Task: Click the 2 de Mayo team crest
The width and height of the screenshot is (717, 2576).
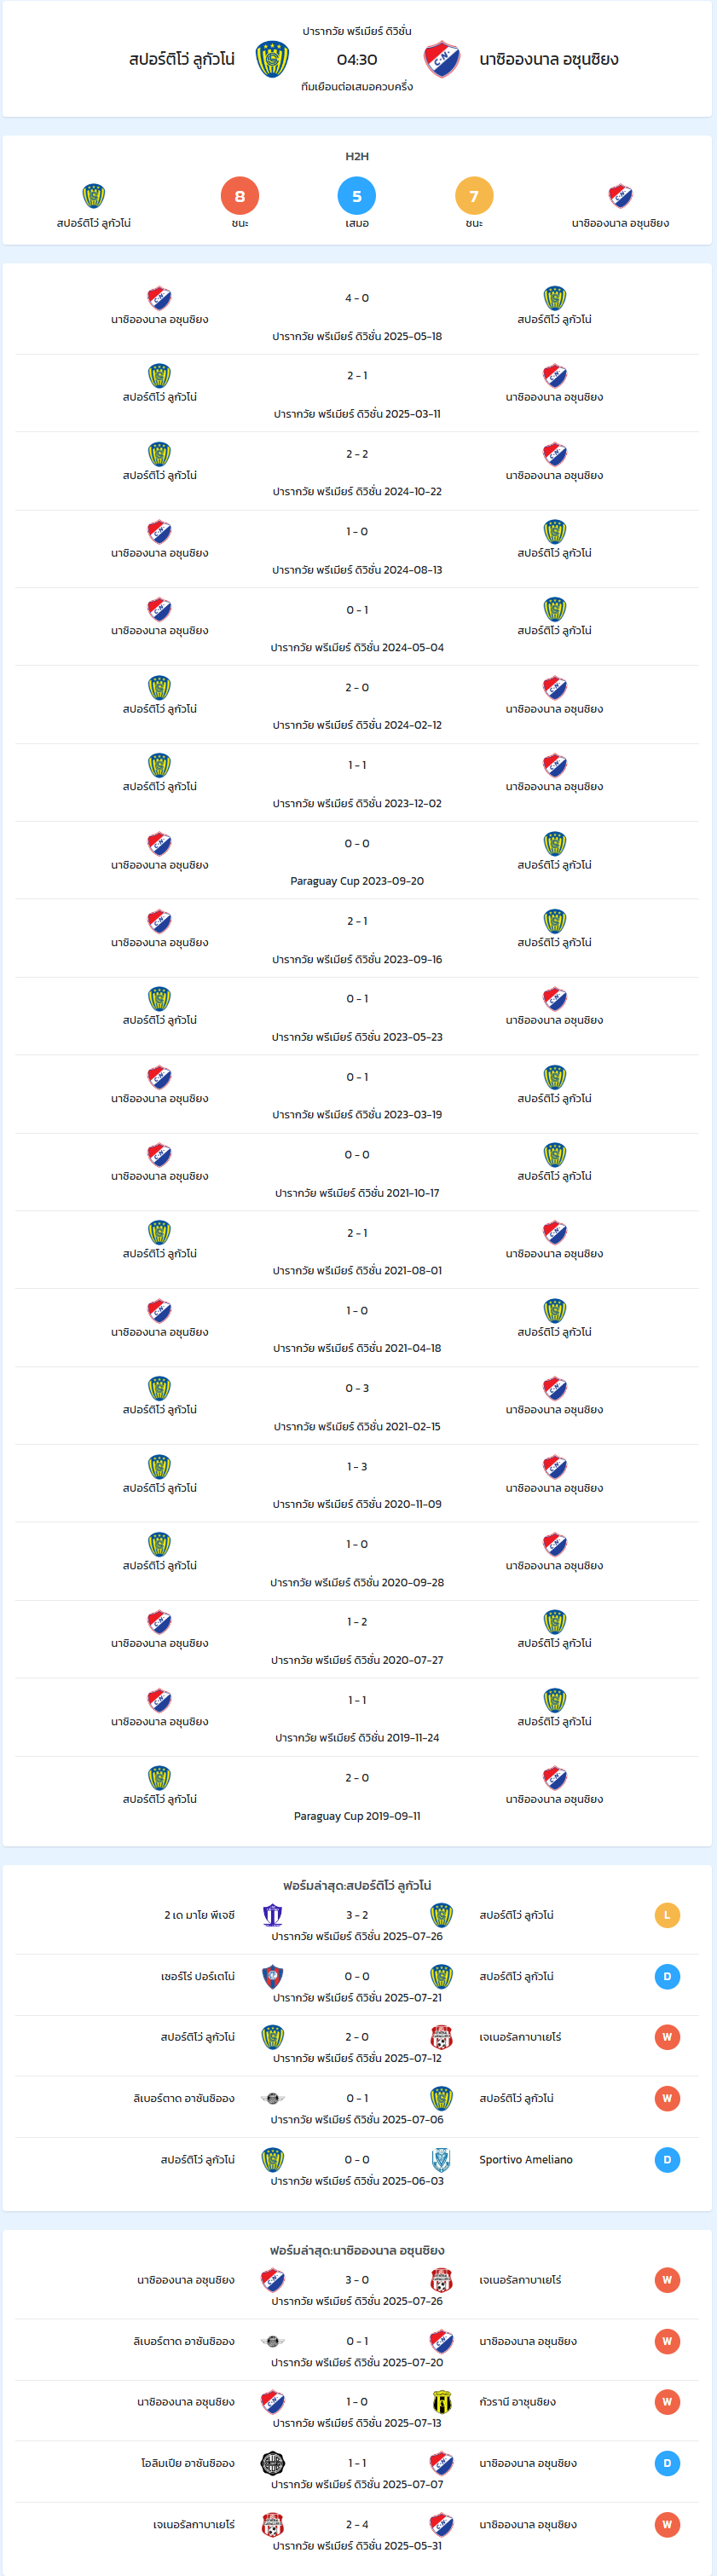Action: click(272, 1915)
